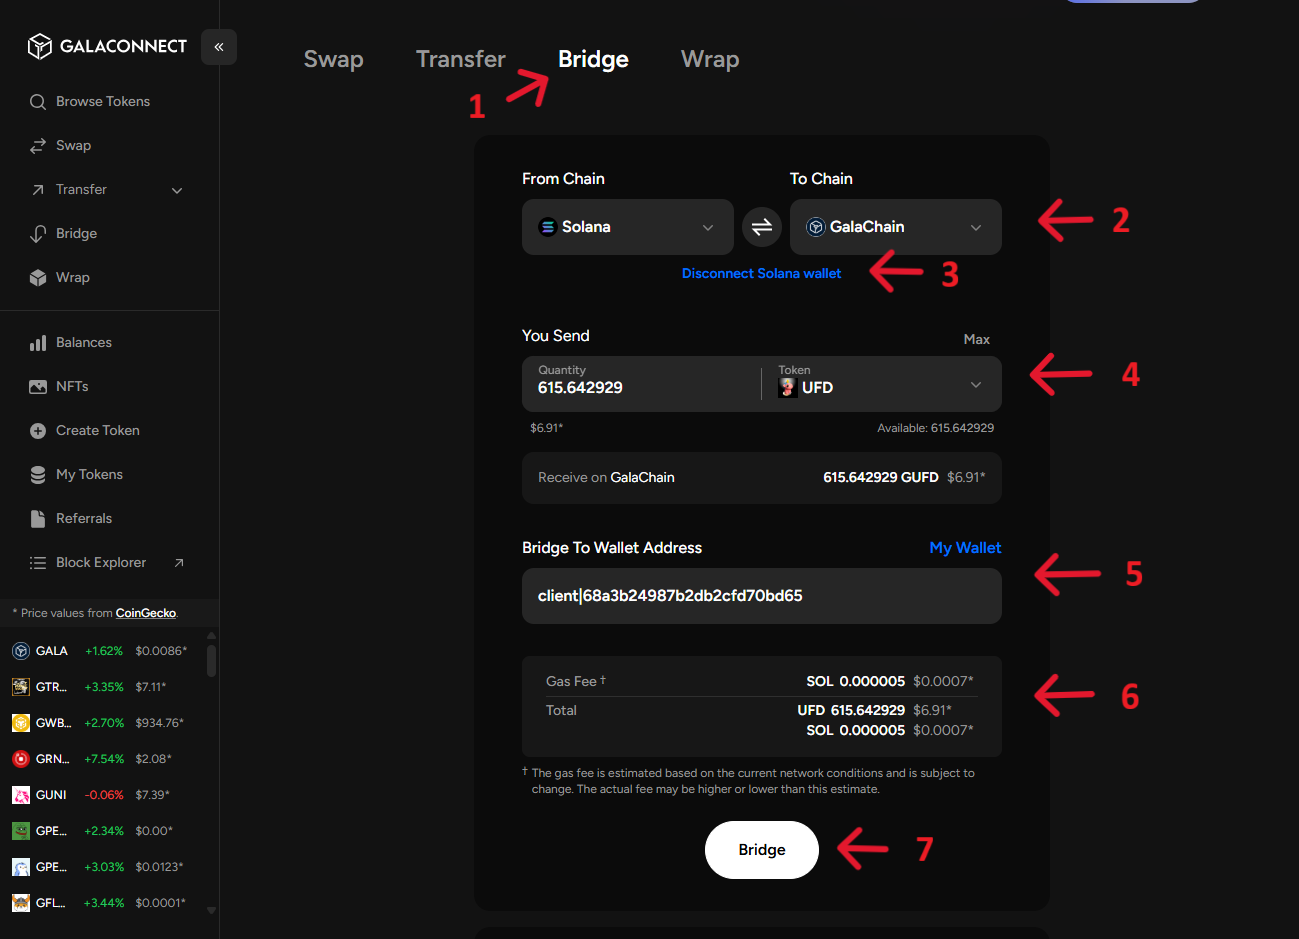
Task: Click the Solana chain logo
Action: 547,227
